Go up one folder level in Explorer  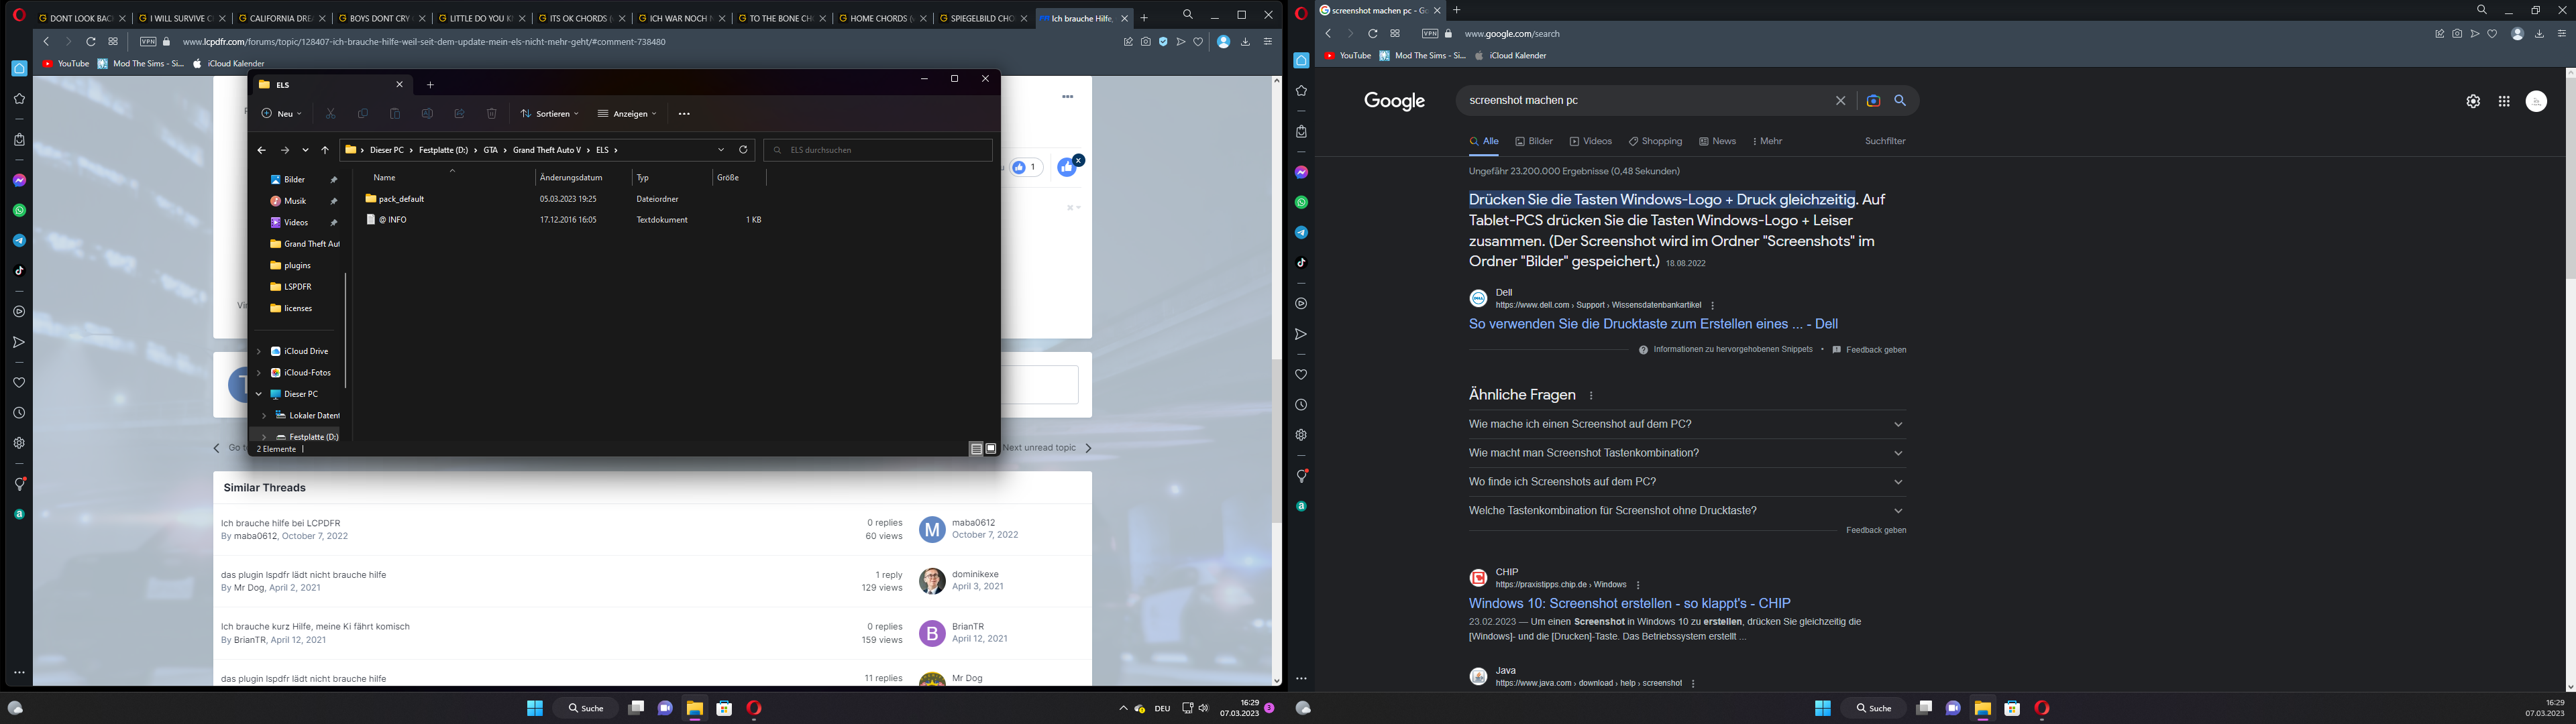(x=325, y=150)
